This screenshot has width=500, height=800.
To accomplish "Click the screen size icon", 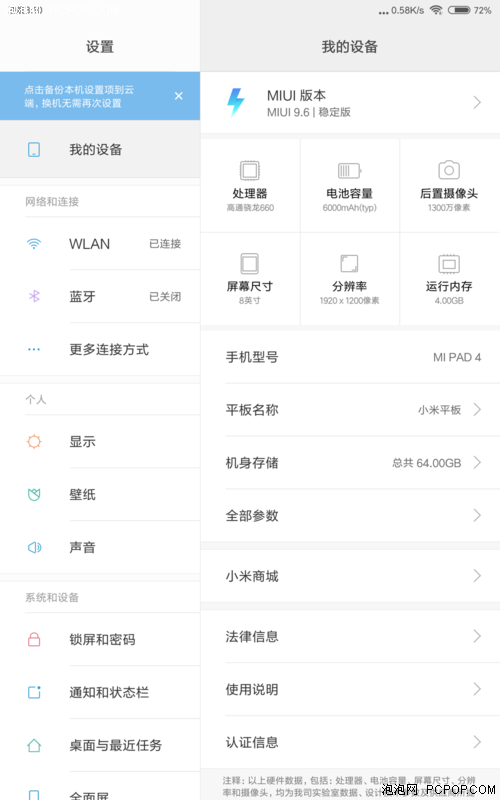I will [249, 264].
